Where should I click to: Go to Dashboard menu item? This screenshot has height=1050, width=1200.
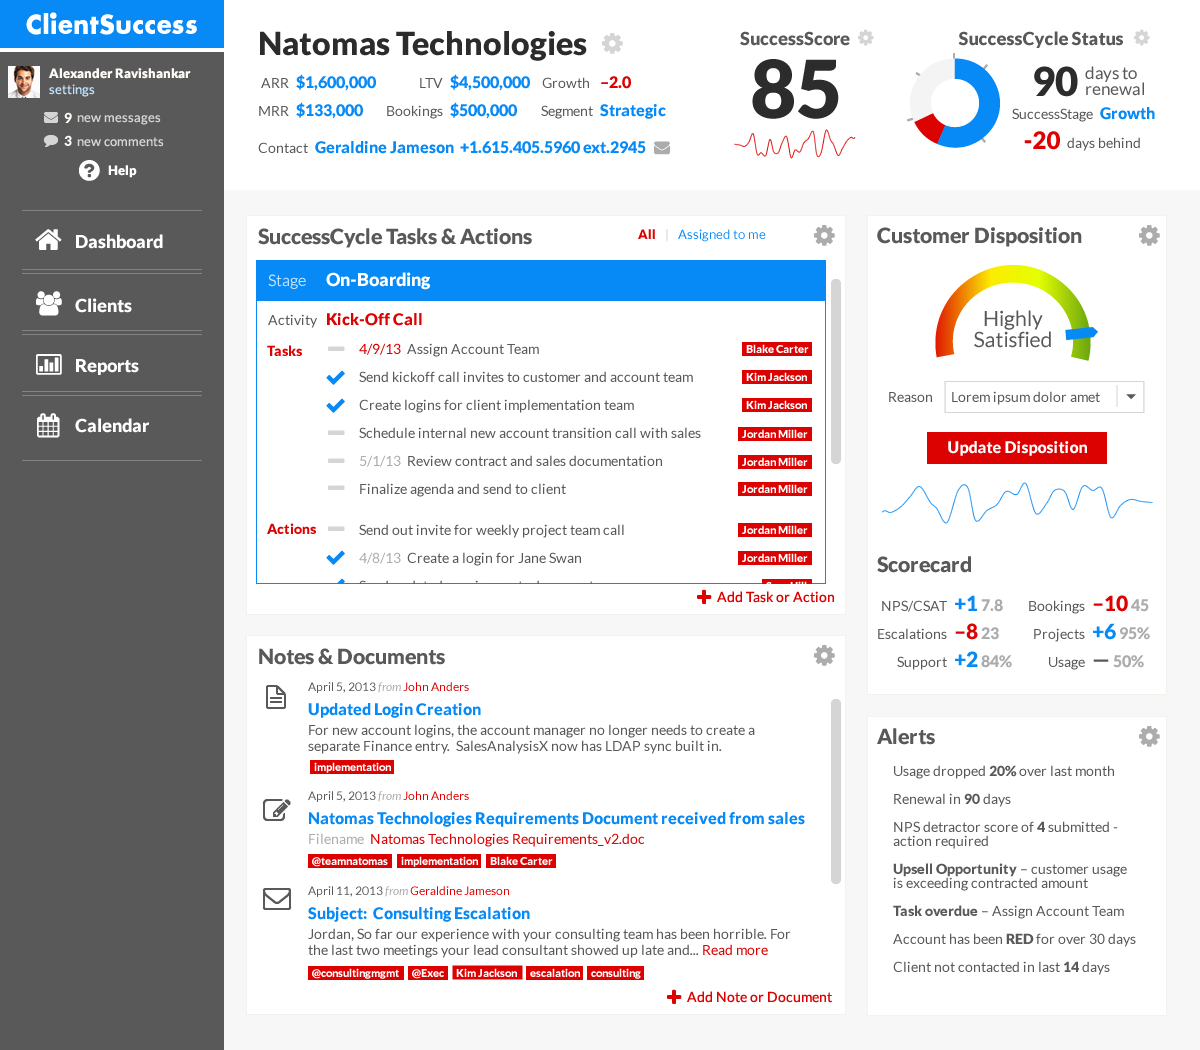(112, 241)
